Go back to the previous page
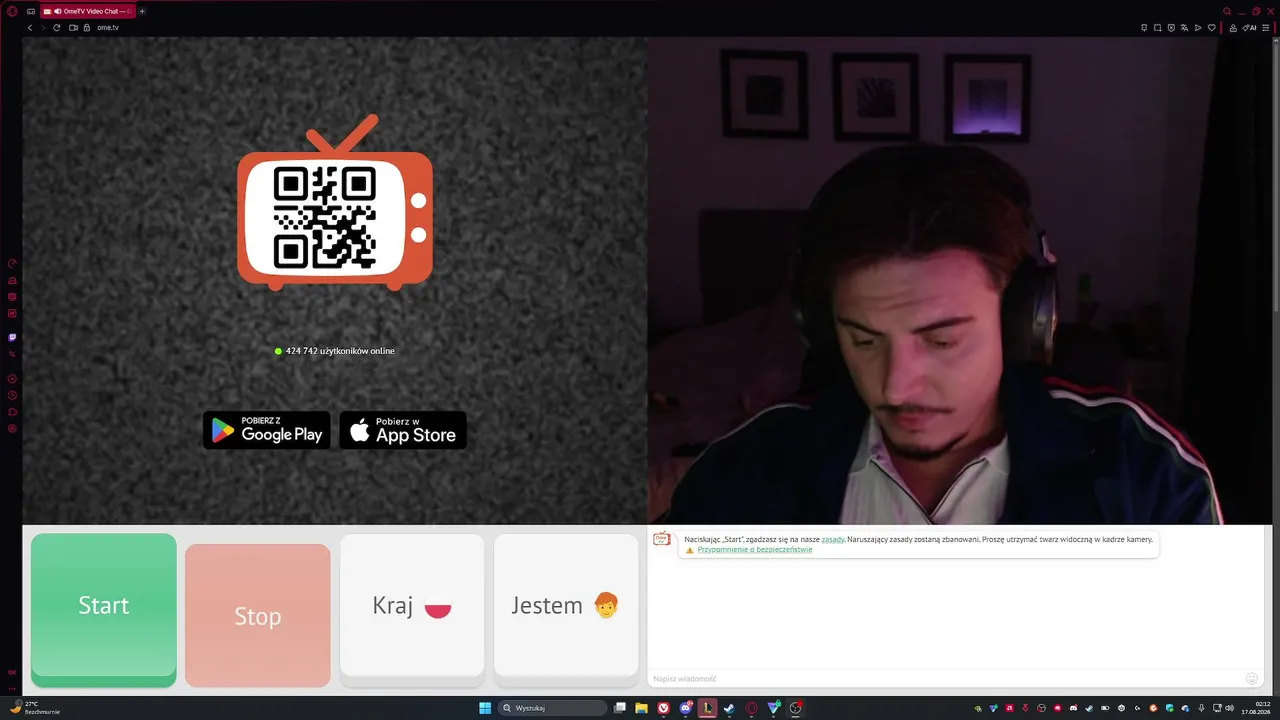1280x720 pixels. point(30,28)
